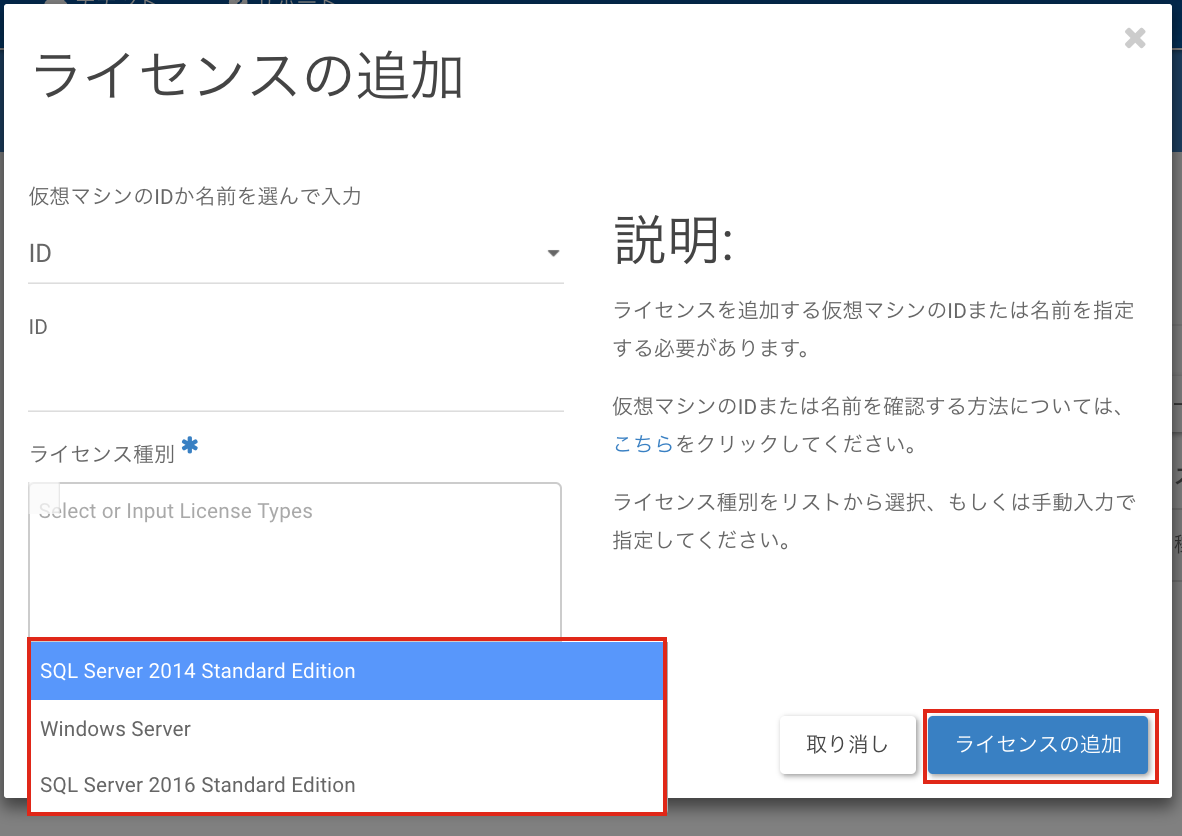This screenshot has width=1182, height=836.
Task: Click the 取り消し cancel button
Action: [847, 745]
